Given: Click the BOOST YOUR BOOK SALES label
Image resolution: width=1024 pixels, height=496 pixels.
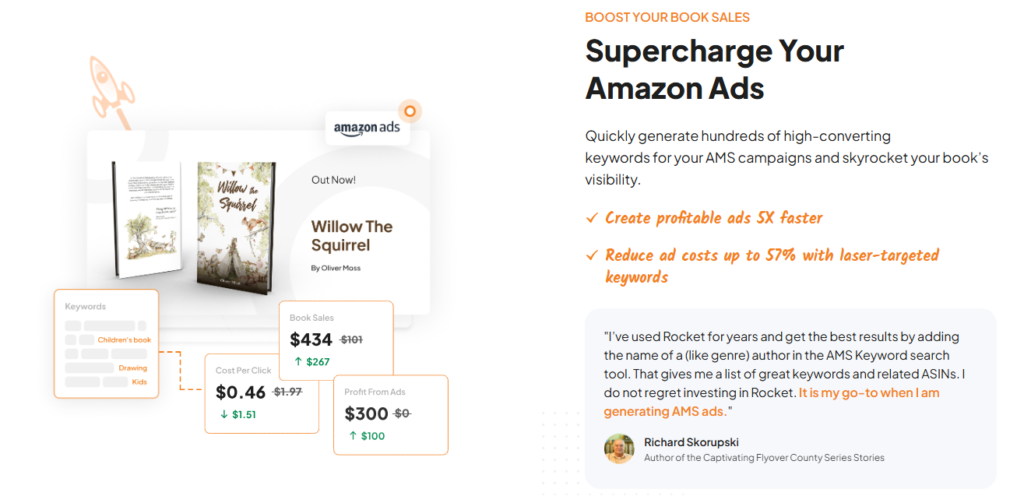Looking at the screenshot, I should [x=667, y=17].
